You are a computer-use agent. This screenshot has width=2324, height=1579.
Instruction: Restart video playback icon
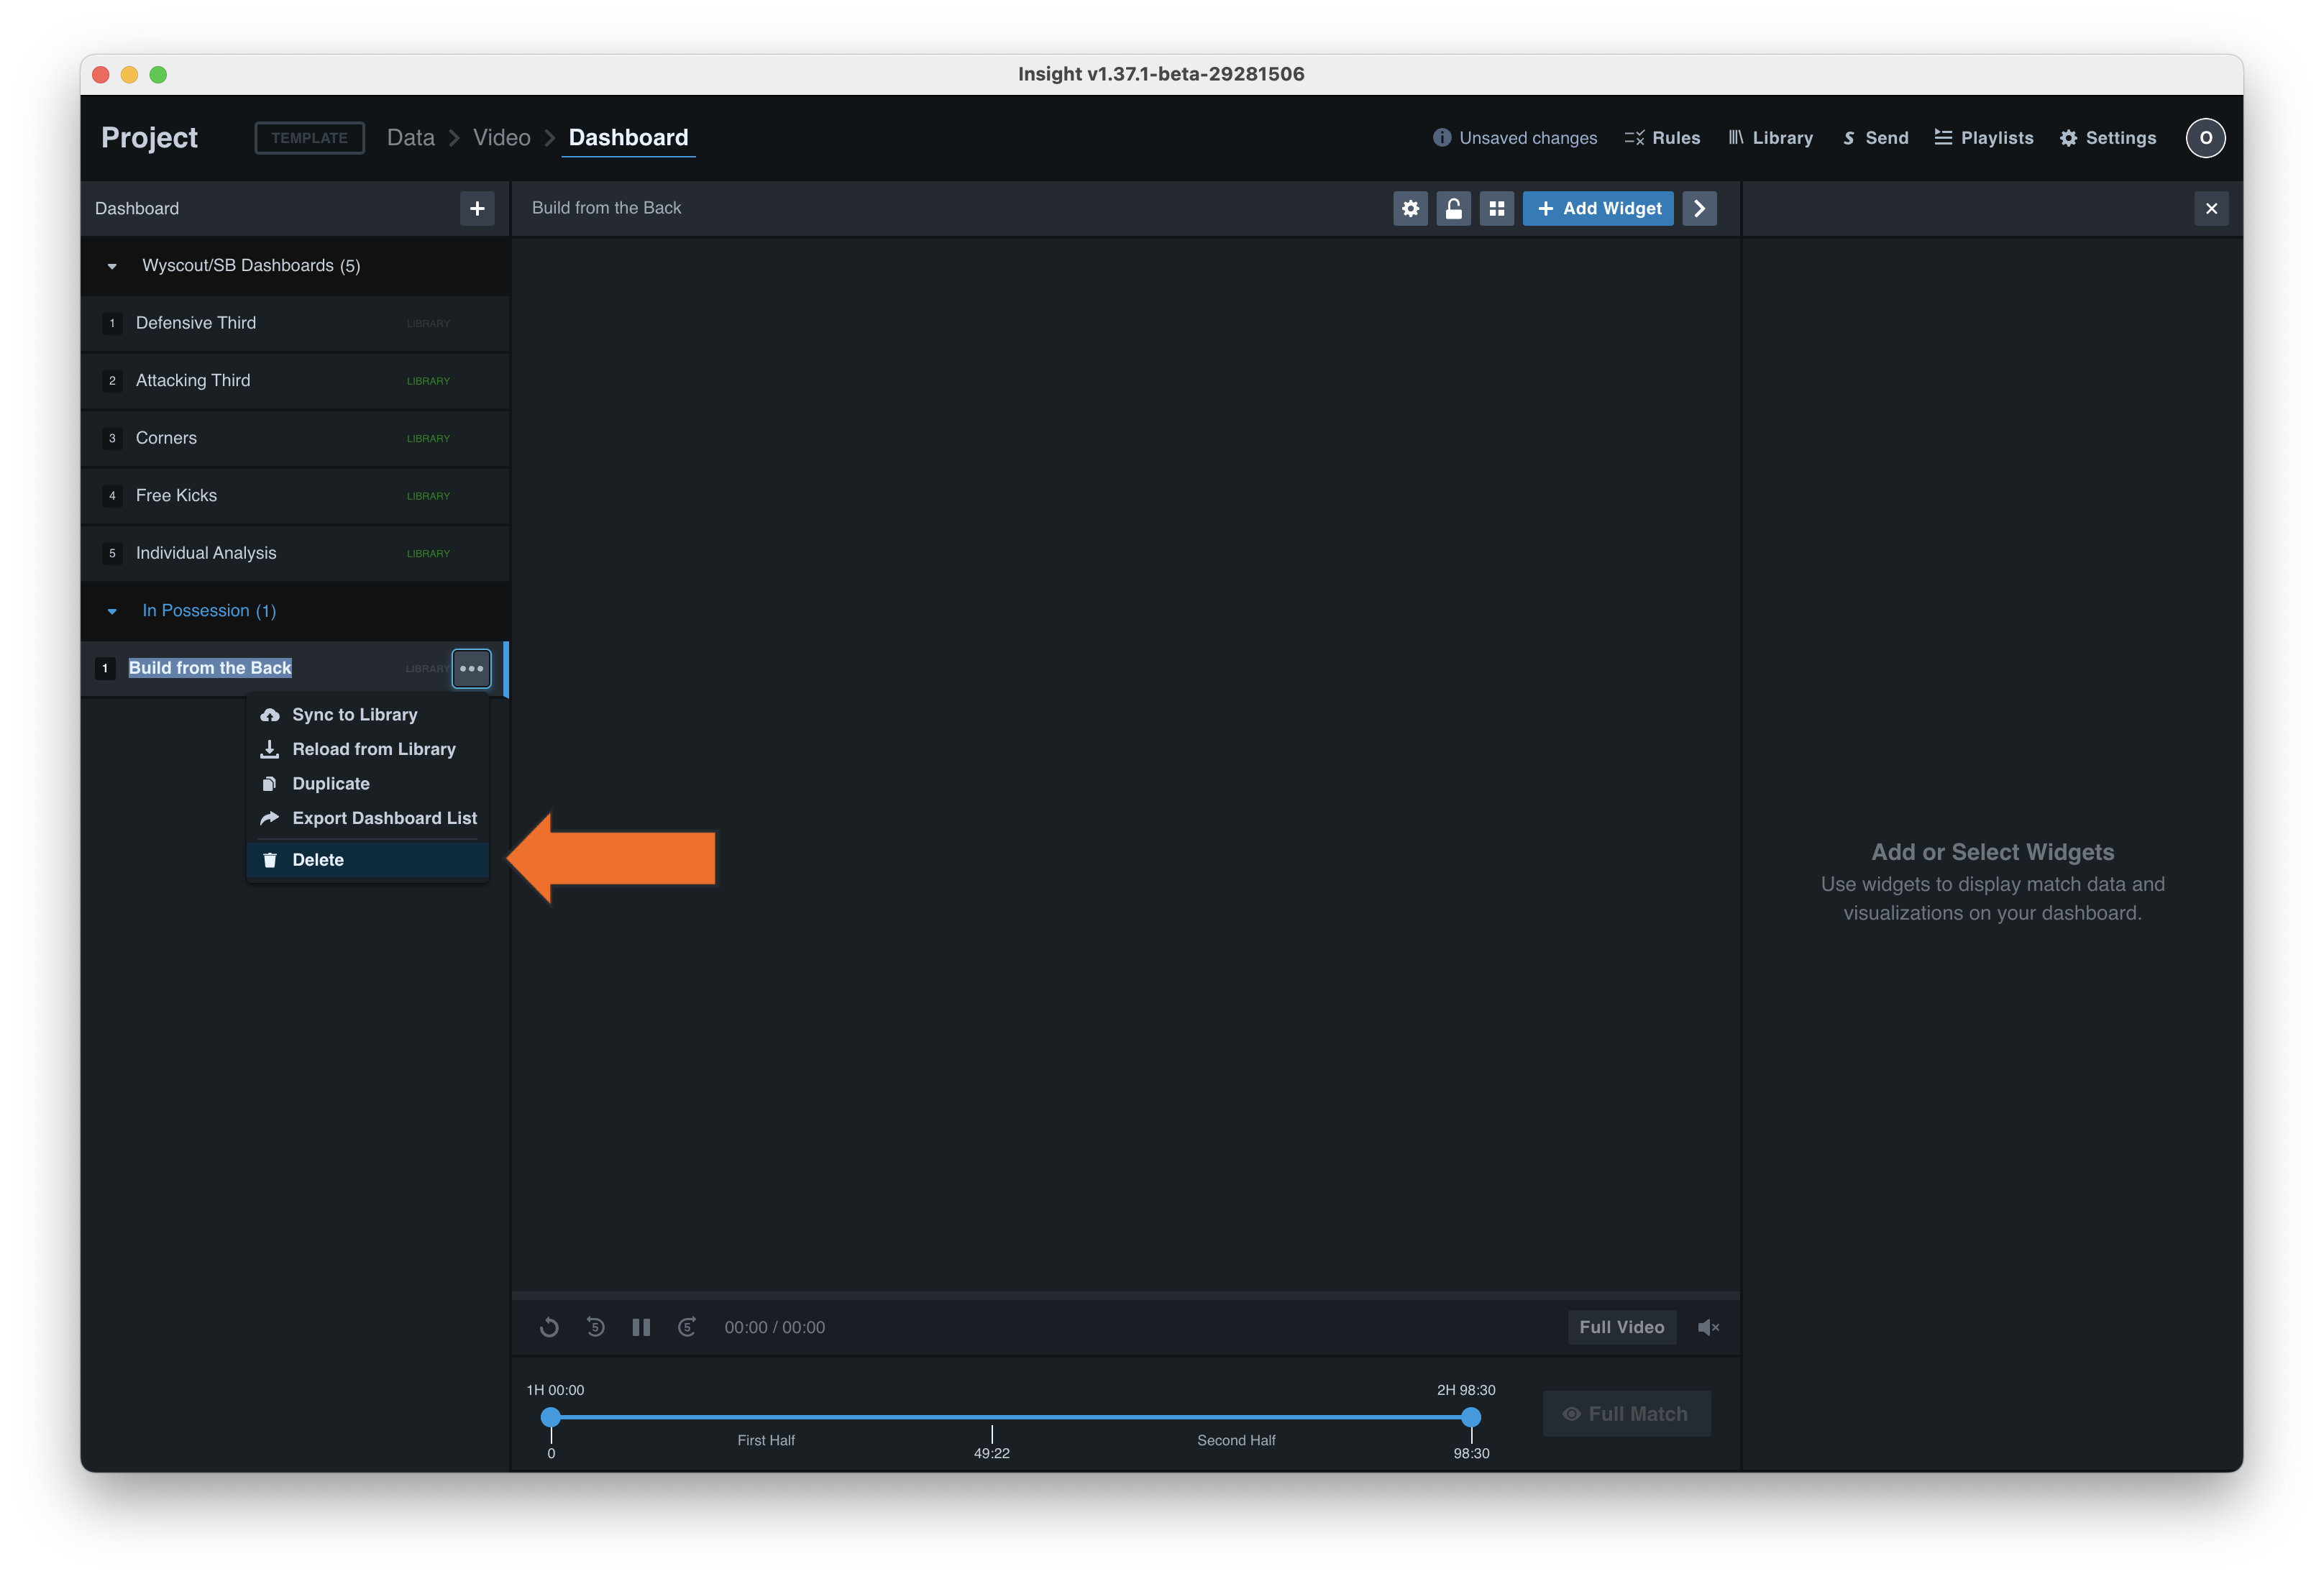click(549, 1327)
